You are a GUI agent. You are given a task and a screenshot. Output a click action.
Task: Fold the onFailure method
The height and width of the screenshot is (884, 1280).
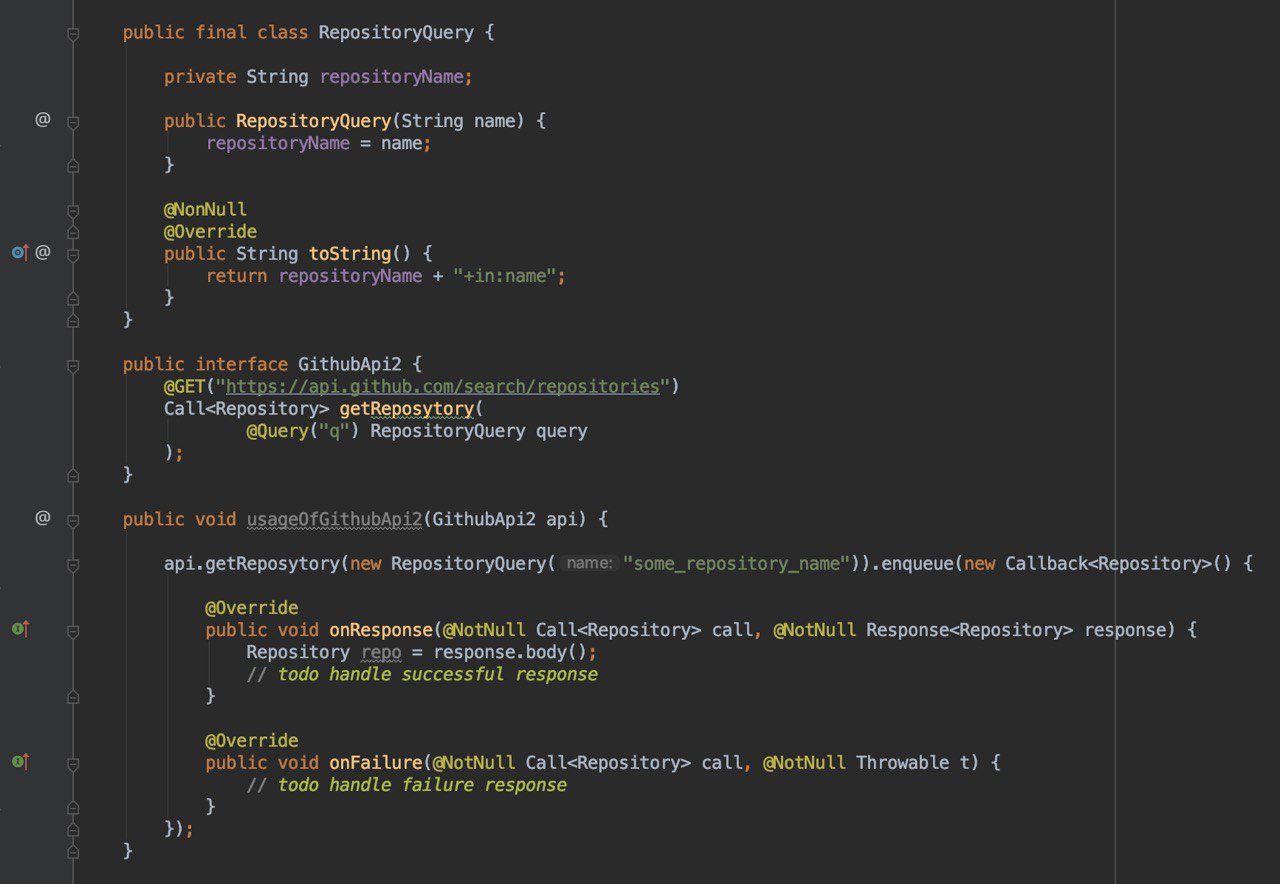(72, 764)
